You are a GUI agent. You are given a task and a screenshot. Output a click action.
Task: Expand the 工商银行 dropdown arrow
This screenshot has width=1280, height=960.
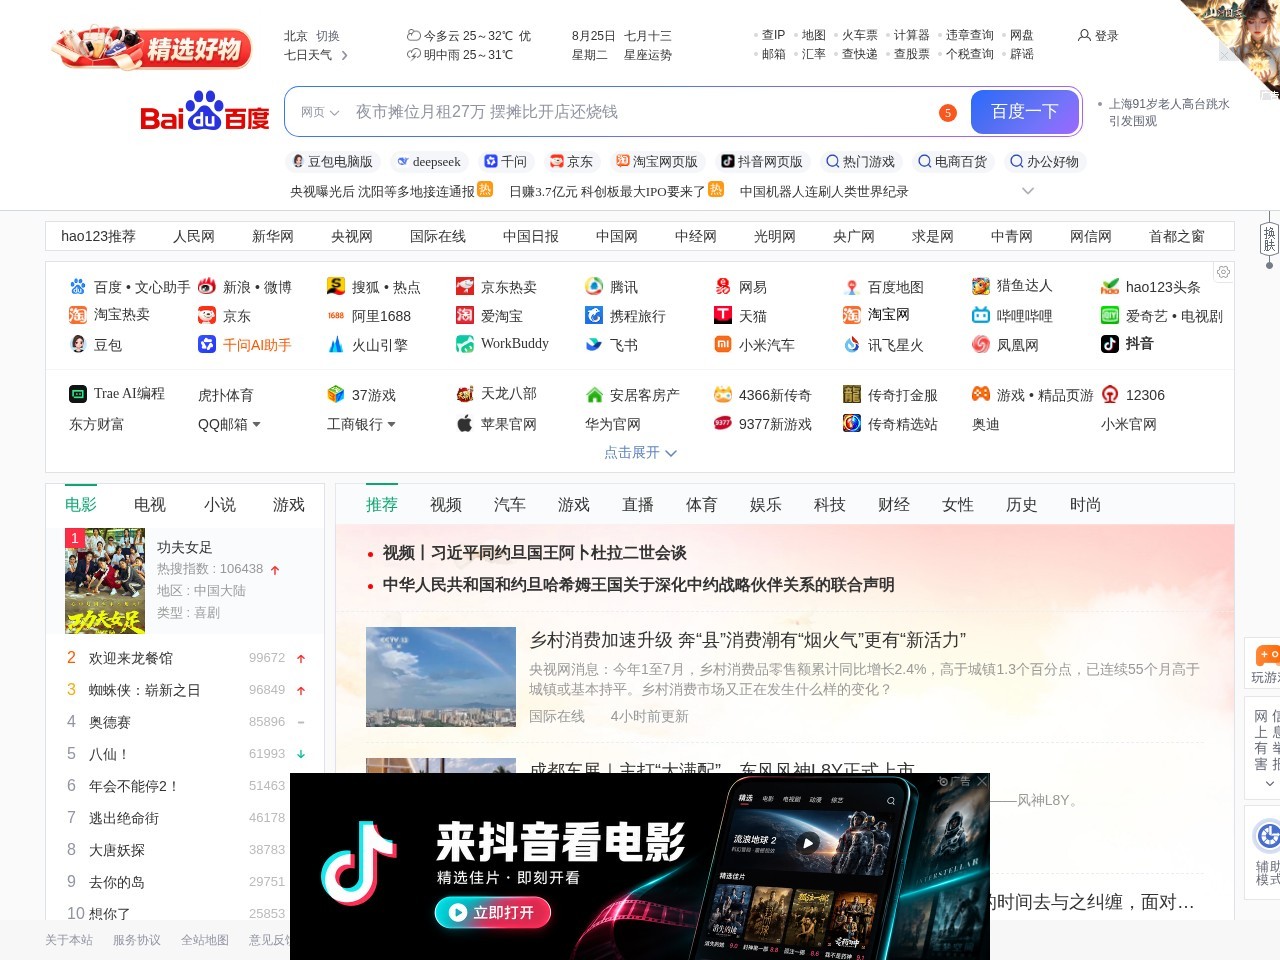[x=391, y=424]
